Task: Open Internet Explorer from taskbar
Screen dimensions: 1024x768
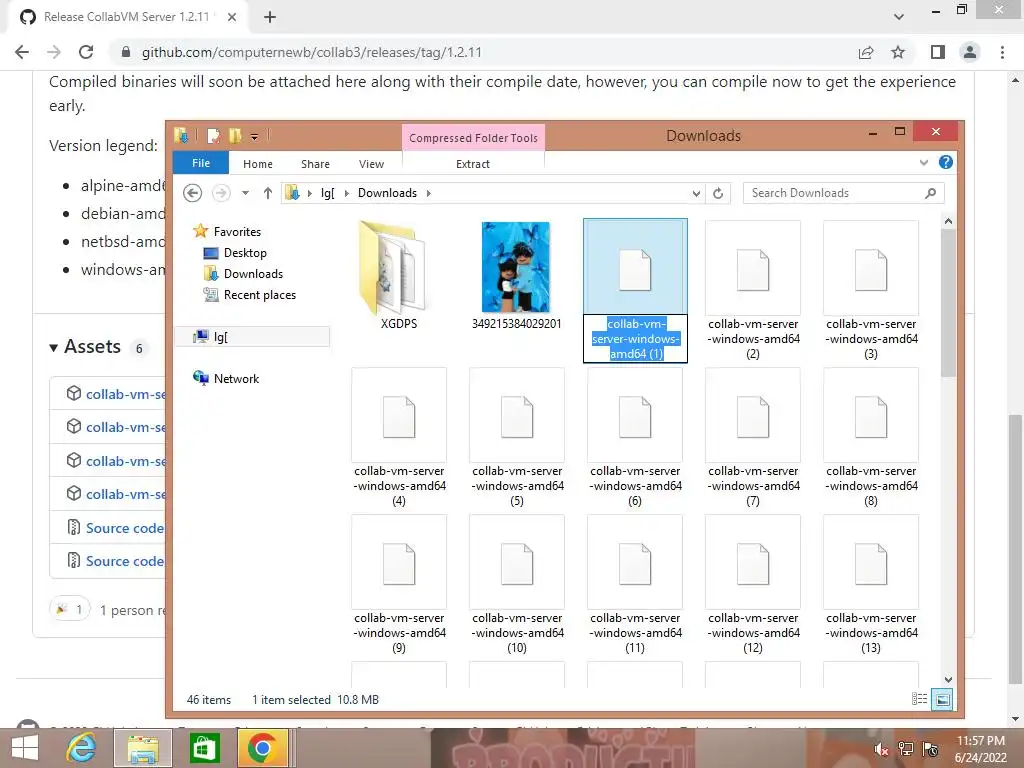Action: (82, 748)
